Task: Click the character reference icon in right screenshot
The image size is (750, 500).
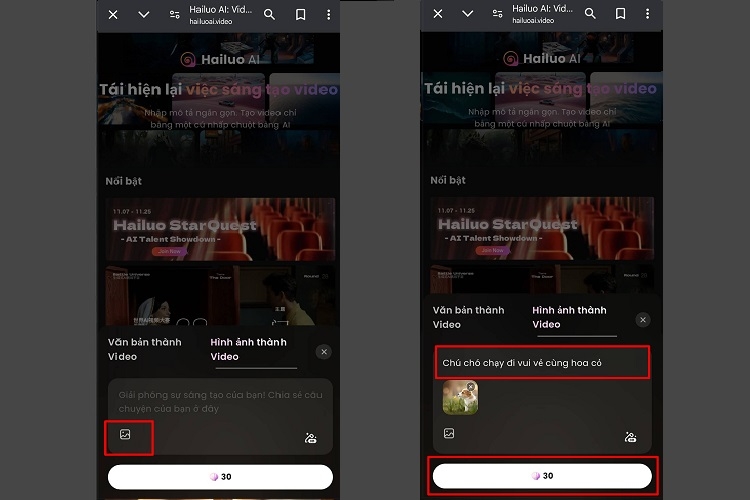Action: (630, 437)
